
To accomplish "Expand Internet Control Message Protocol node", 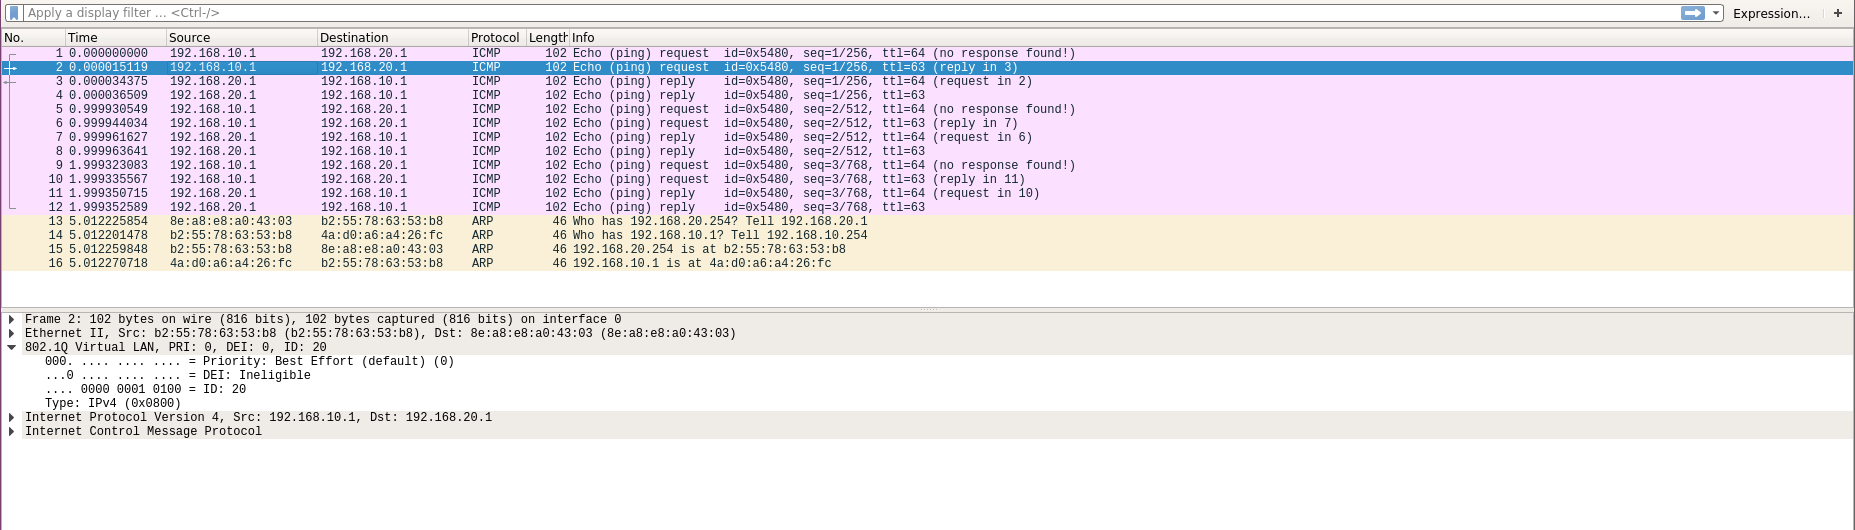I will [11, 432].
